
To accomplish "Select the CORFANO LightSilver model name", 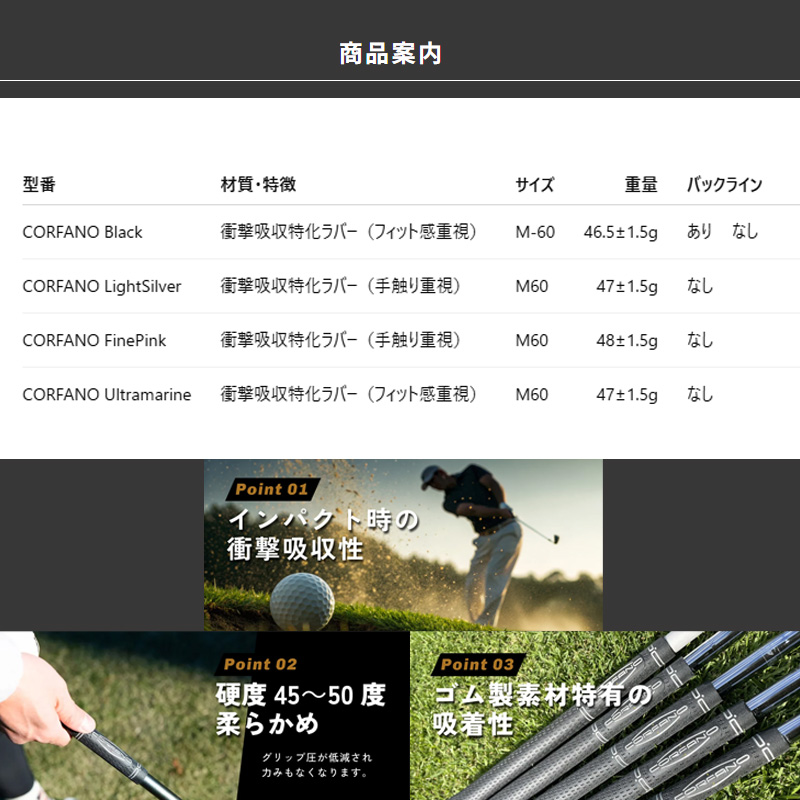I will pyautogui.click(x=102, y=286).
